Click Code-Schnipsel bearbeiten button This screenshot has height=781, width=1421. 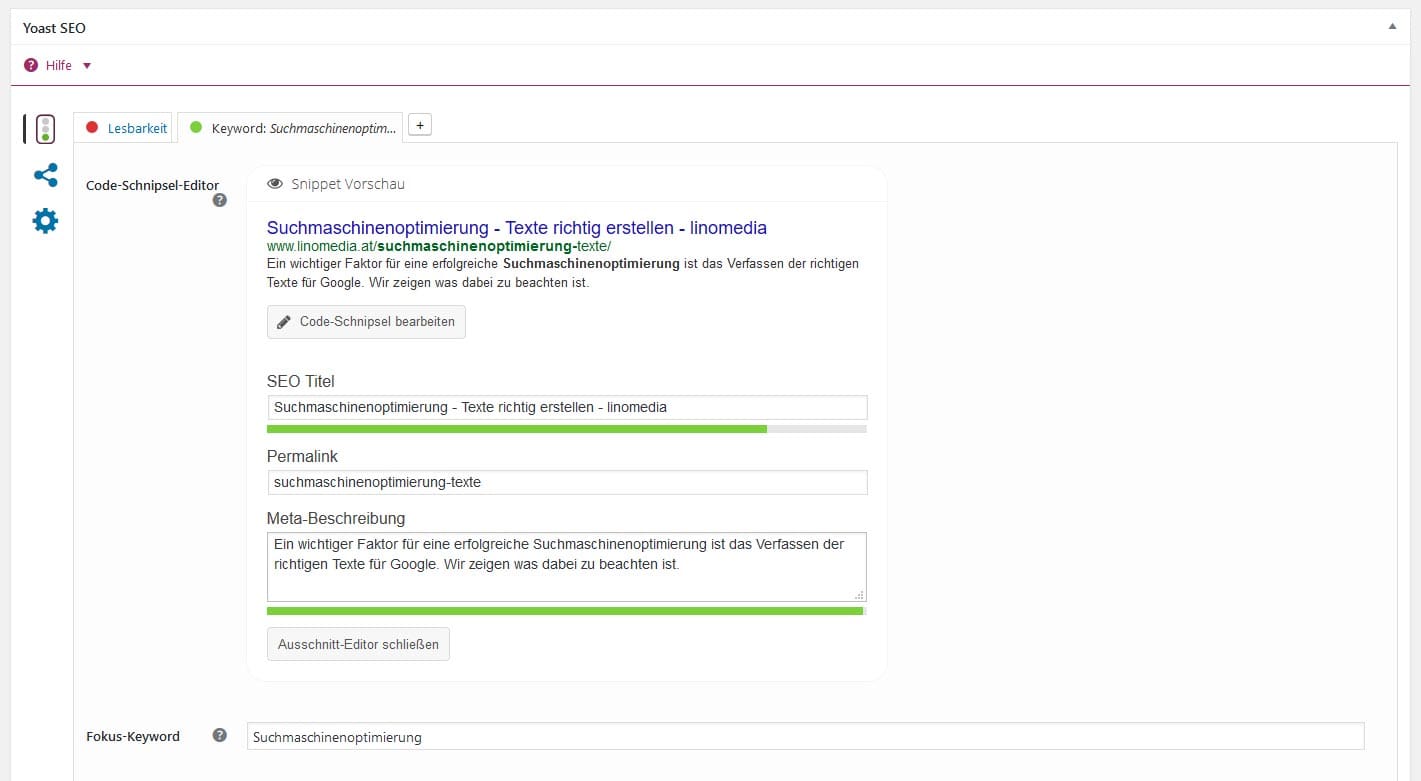click(x=366, y=322)
